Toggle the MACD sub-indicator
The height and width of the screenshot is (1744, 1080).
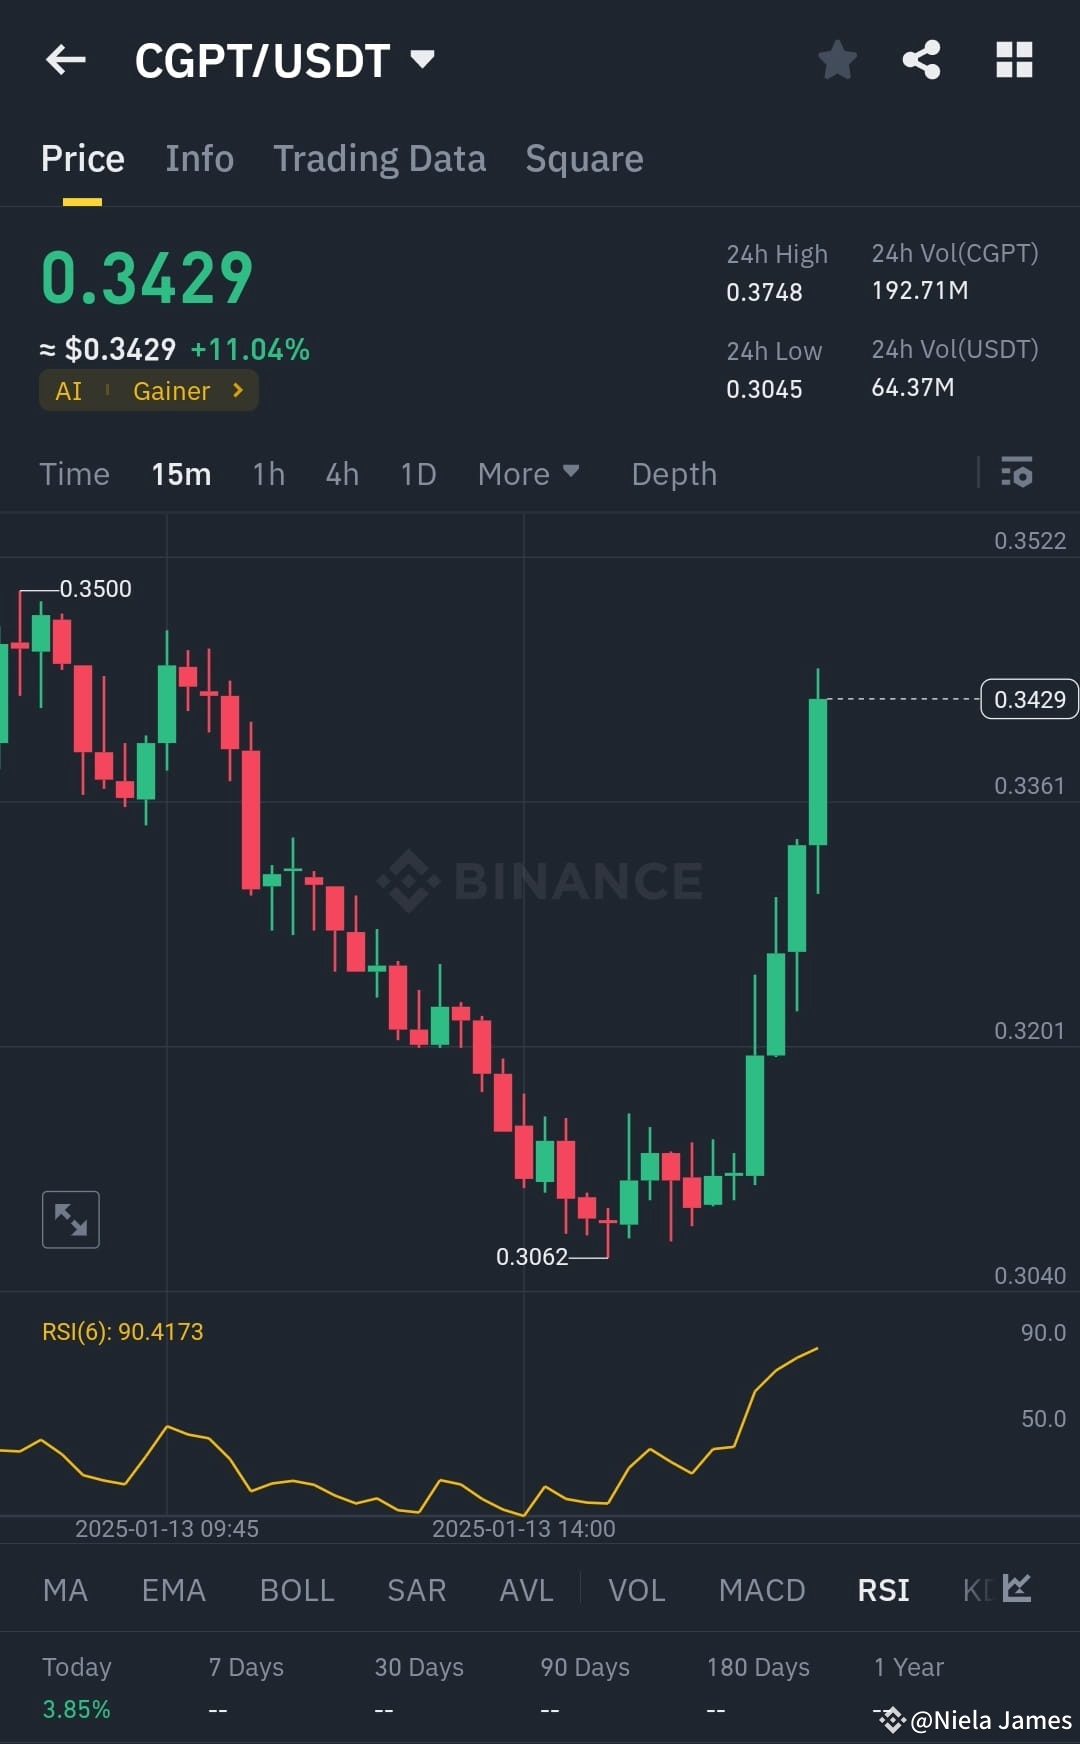click(762, 1590)
